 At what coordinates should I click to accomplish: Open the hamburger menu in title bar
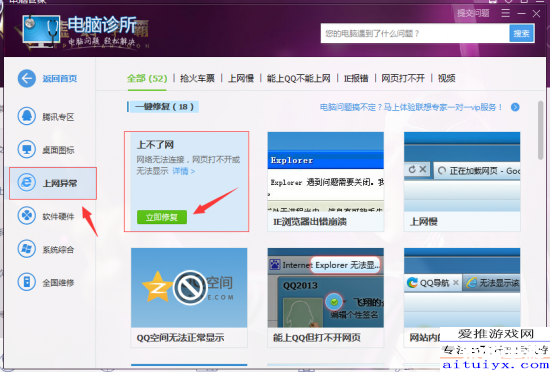[505, 13]
